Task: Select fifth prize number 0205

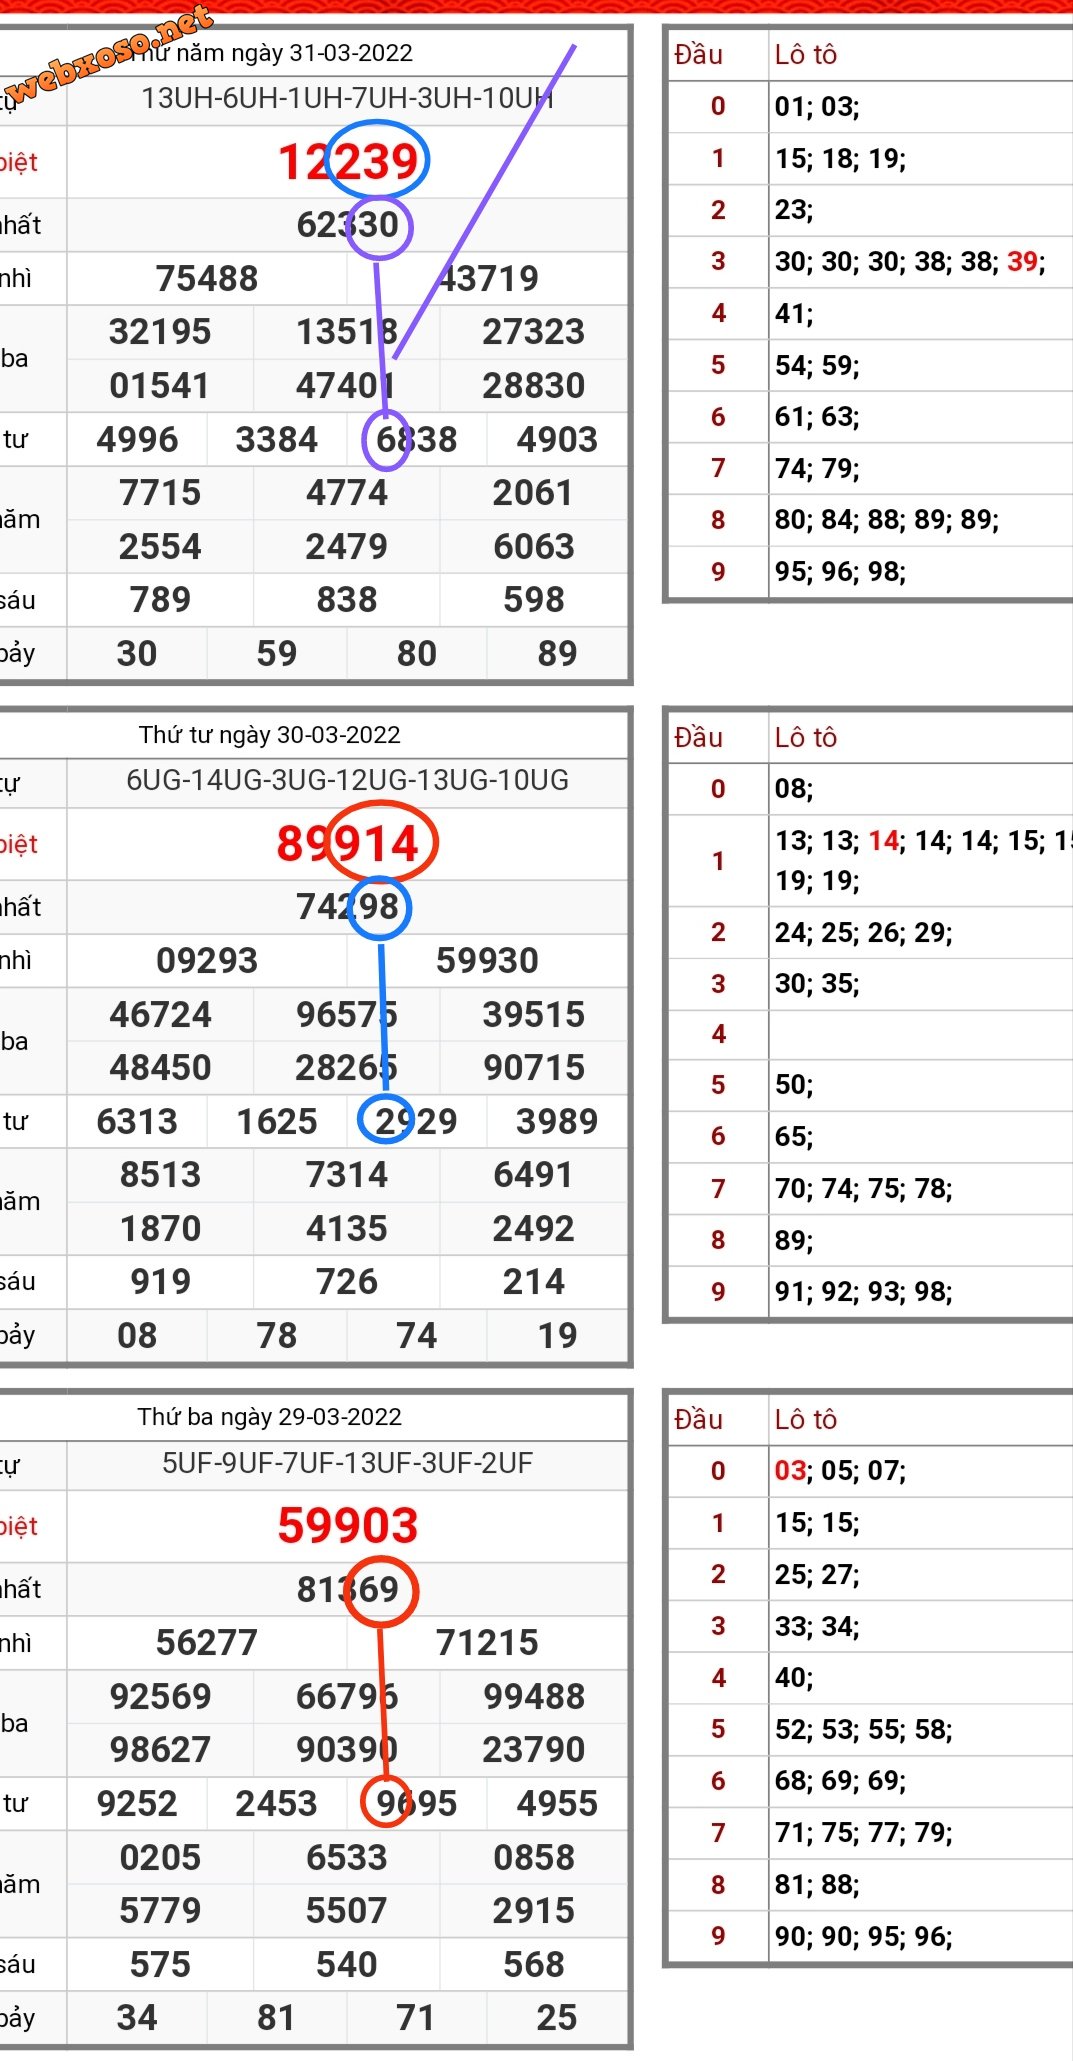Action: click(160, 1857)
